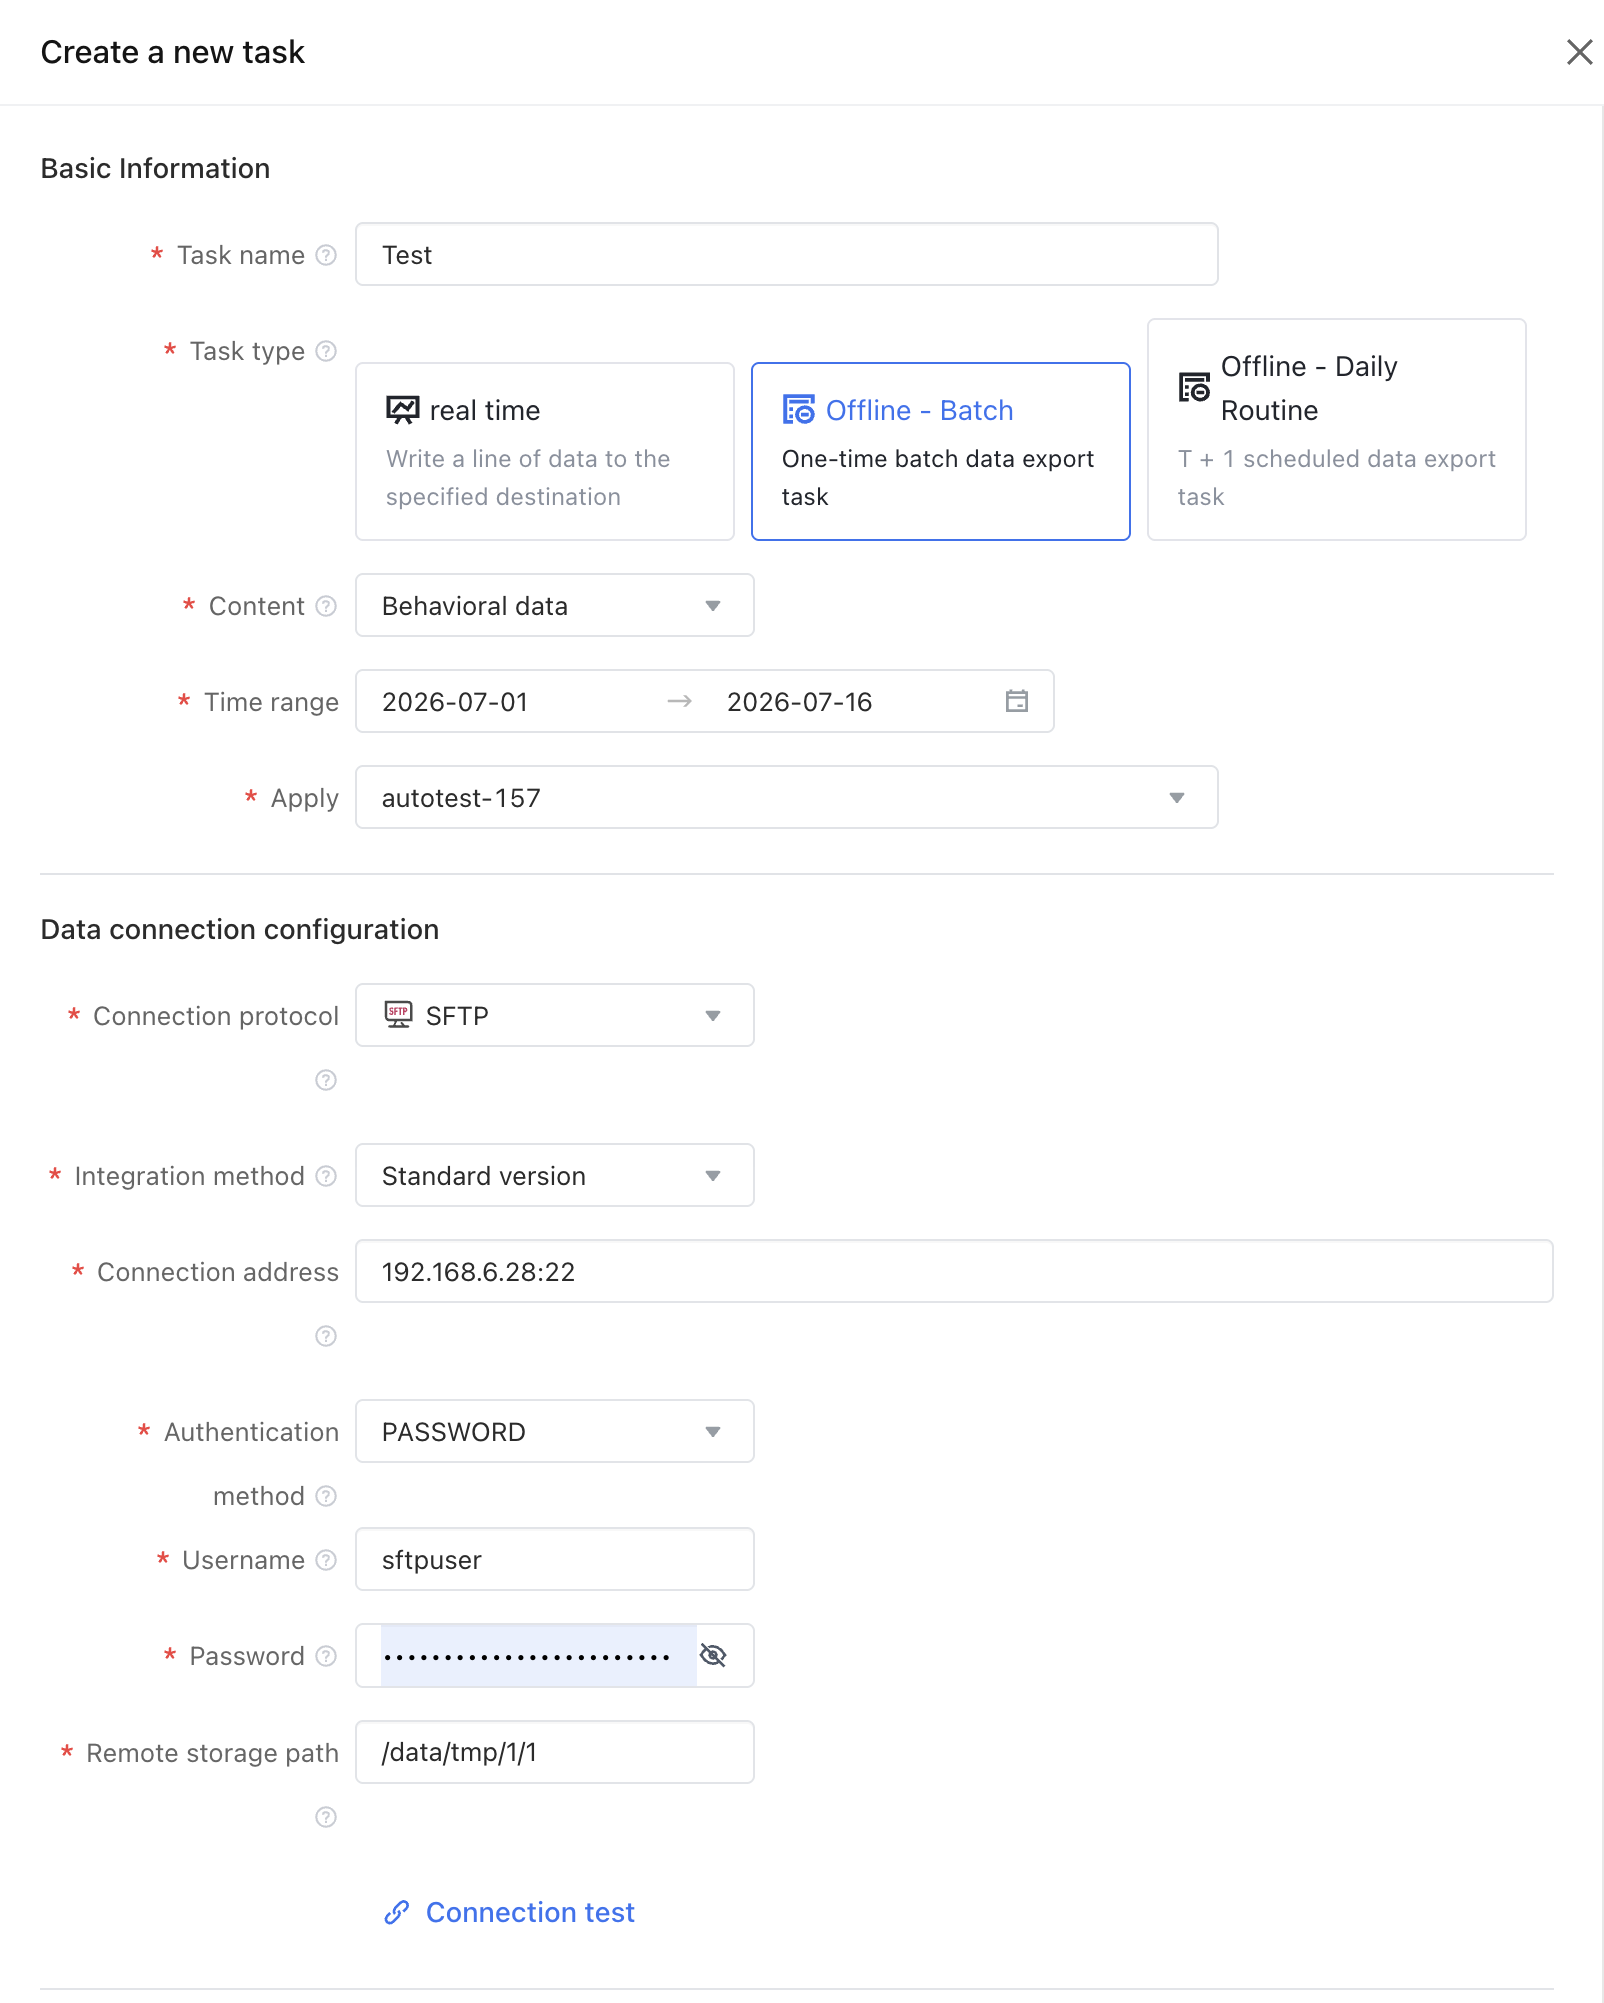Close the Create a new task dialog

(x=1580, y=52)
